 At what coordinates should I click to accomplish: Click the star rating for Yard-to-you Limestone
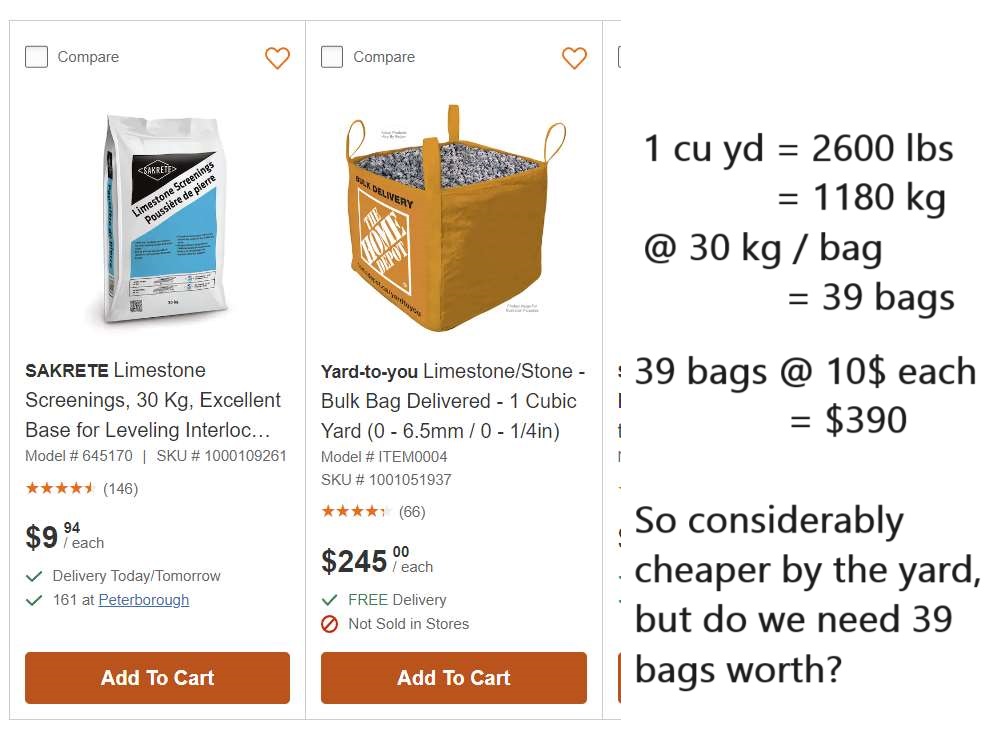tap(356, 512)
